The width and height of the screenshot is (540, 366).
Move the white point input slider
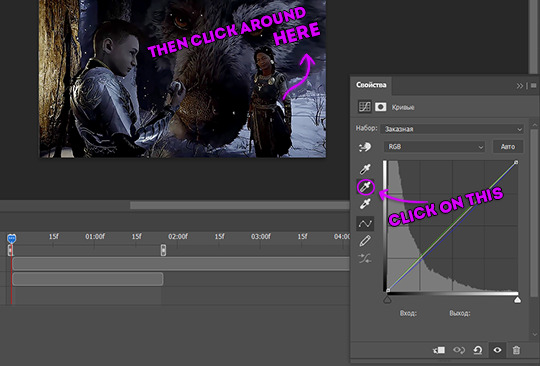[x=517, y=300]
